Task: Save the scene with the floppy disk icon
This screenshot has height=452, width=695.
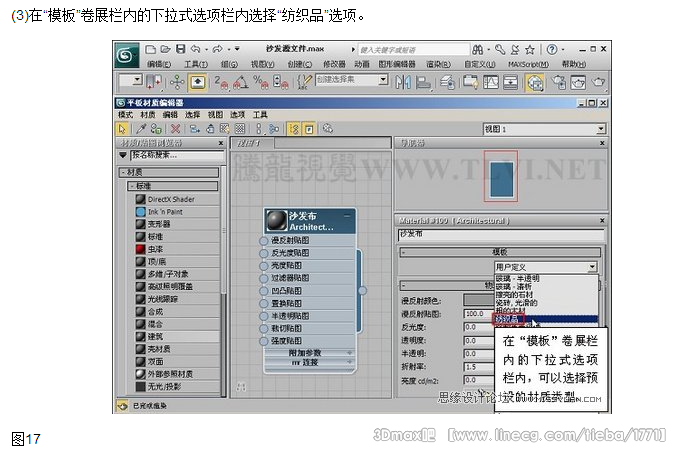Action: pos(180,49)
